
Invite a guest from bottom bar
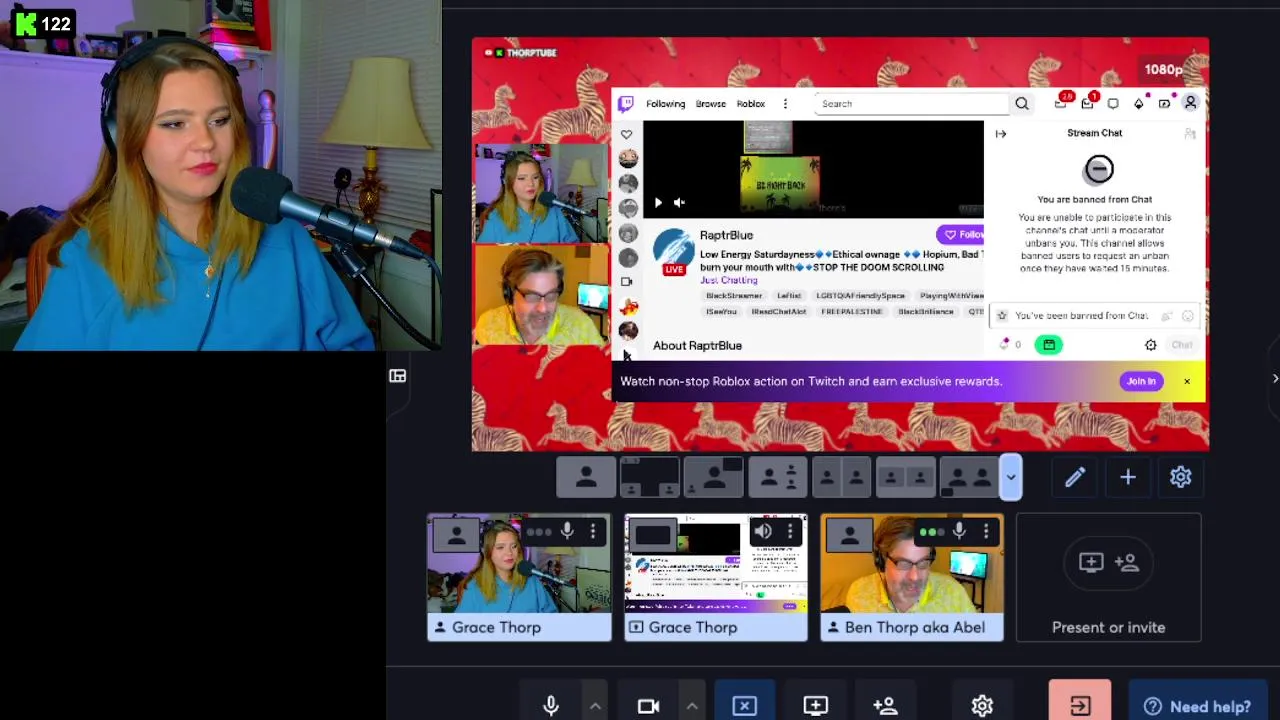click(885, 706)
